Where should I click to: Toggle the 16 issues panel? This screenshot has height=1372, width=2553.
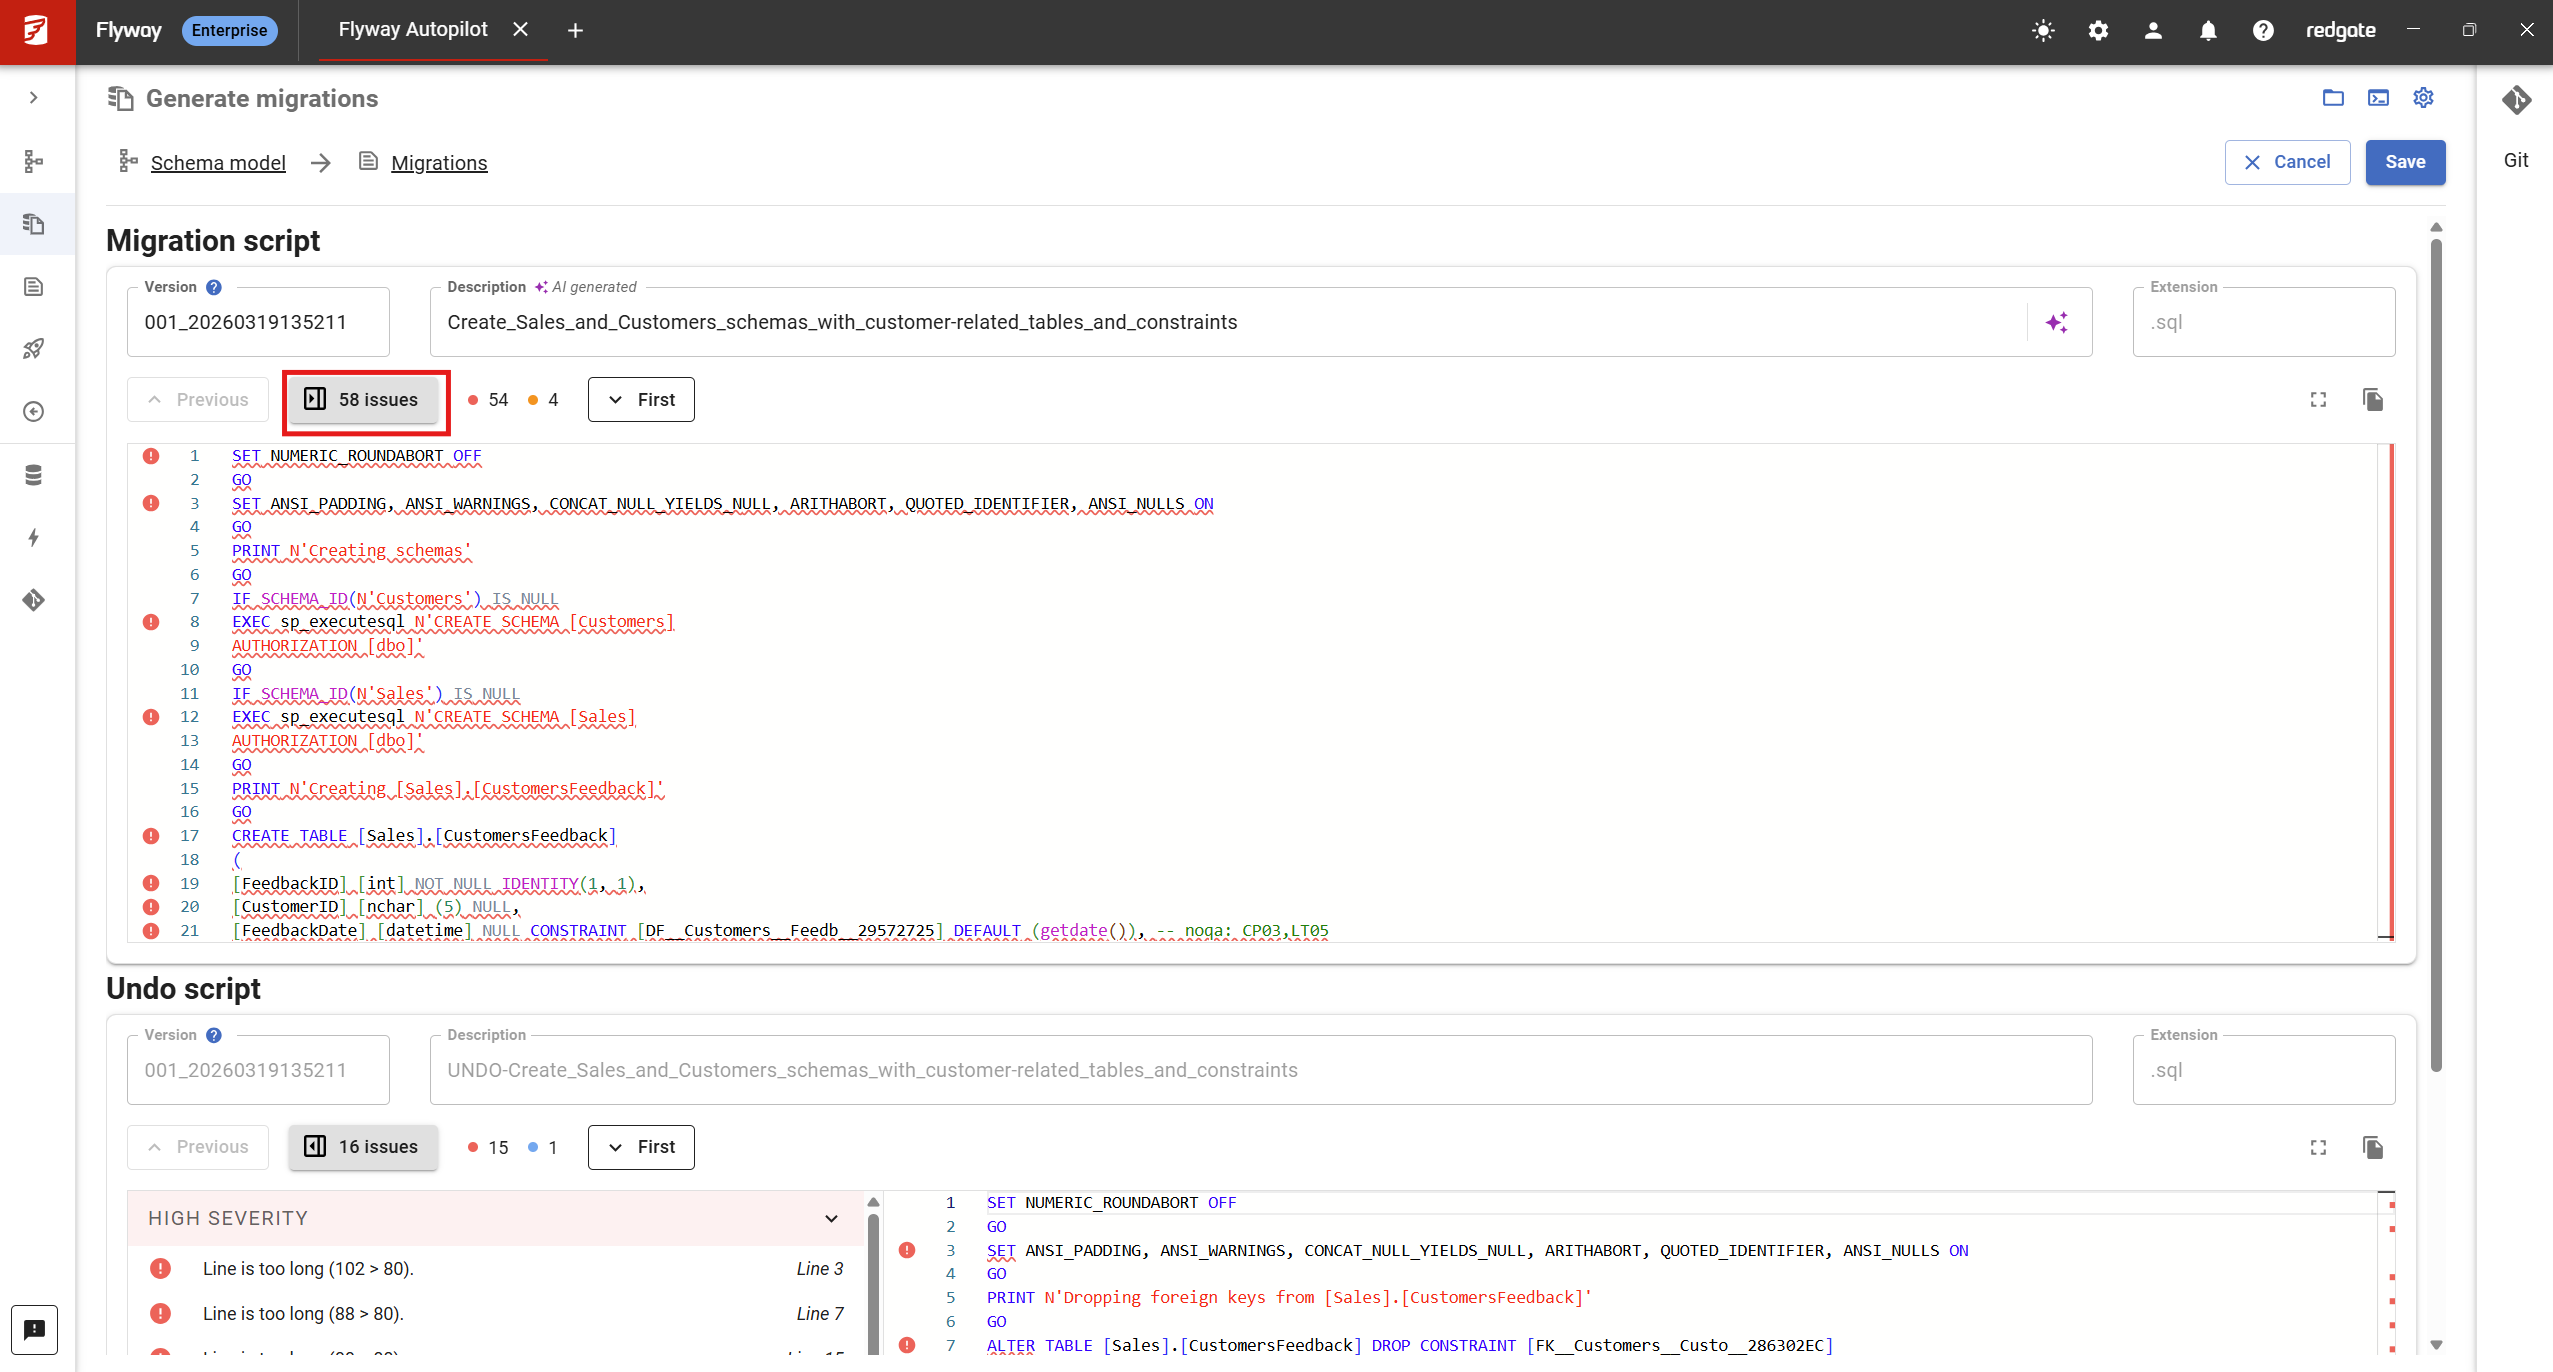pyautogui.click(x=362, y=1147)
